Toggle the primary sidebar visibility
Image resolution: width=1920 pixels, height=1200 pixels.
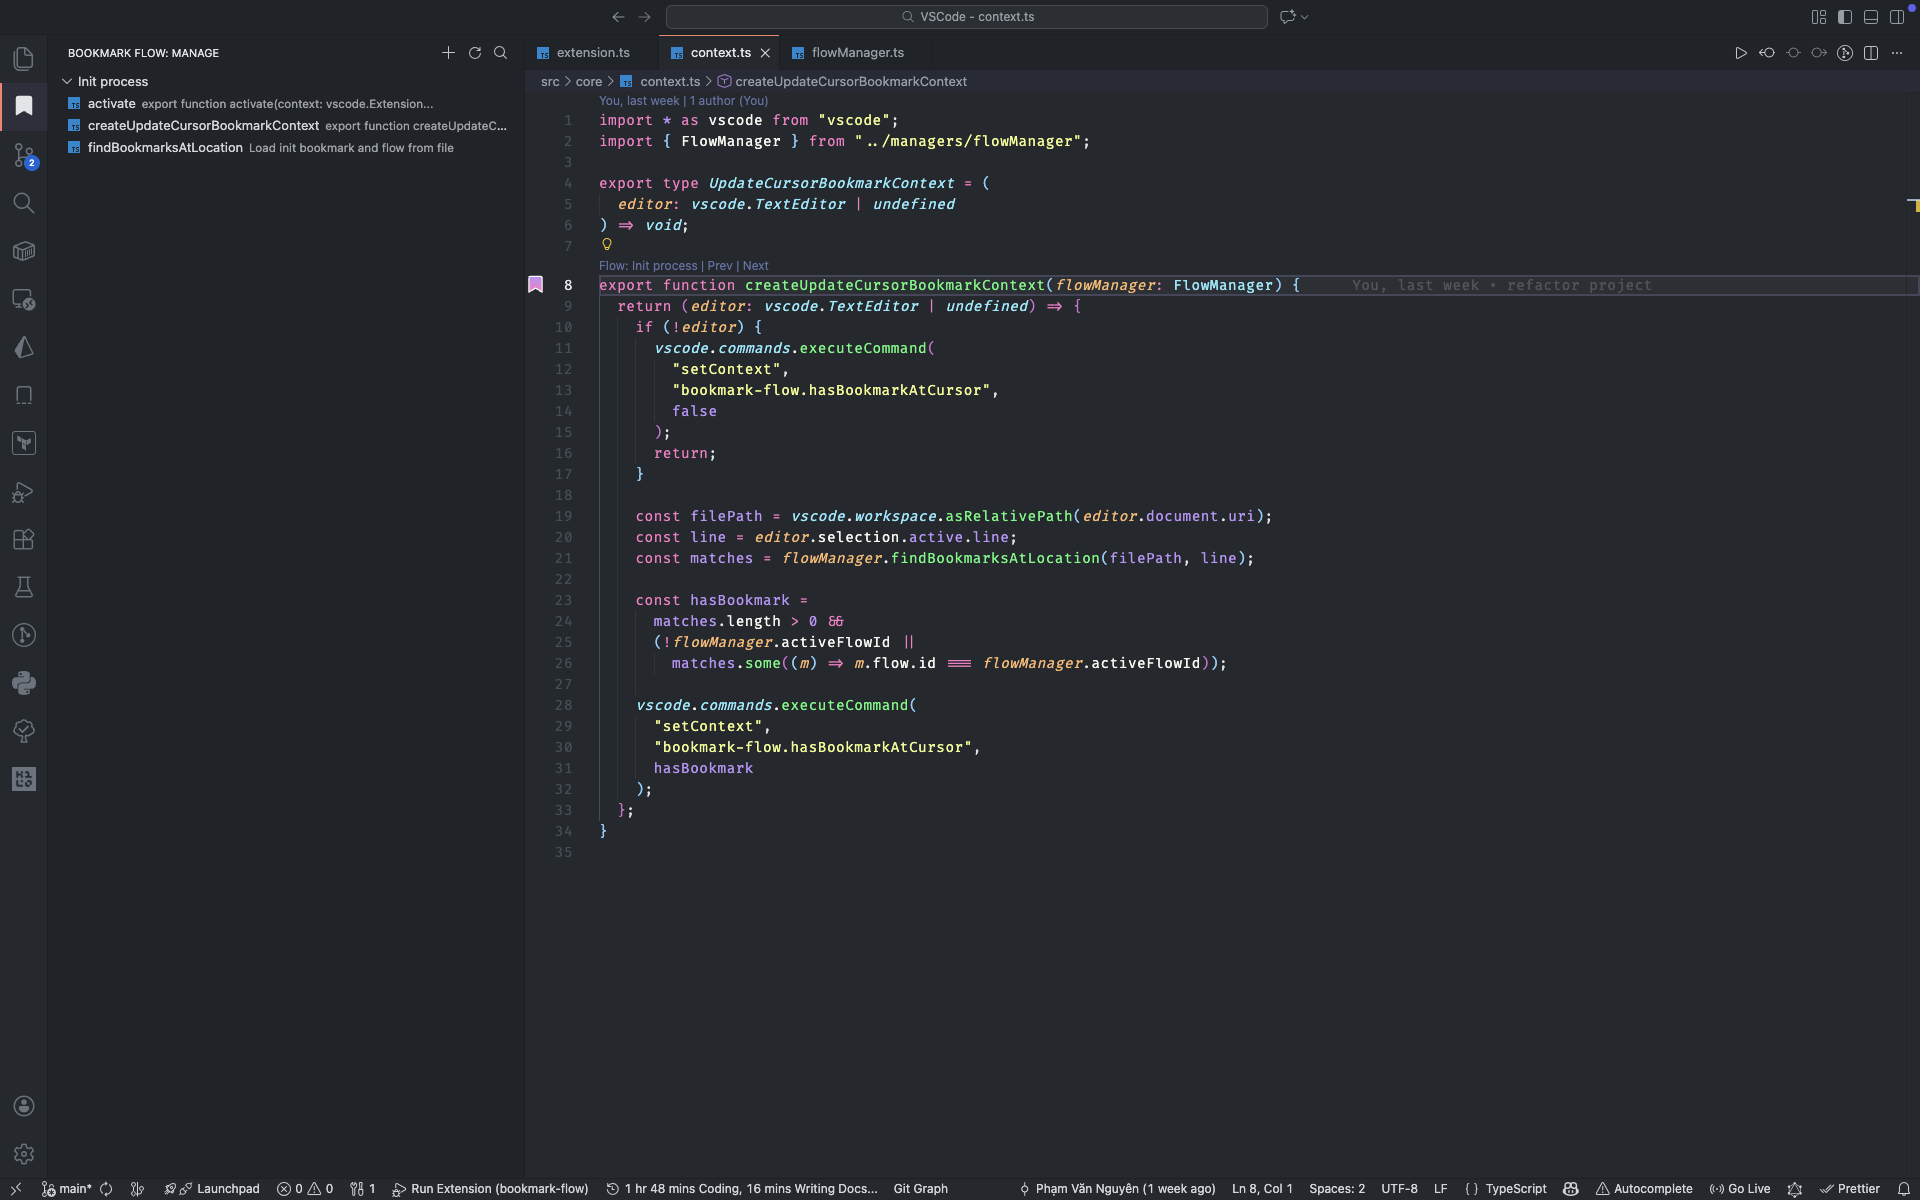click(x=1844, y=17)
